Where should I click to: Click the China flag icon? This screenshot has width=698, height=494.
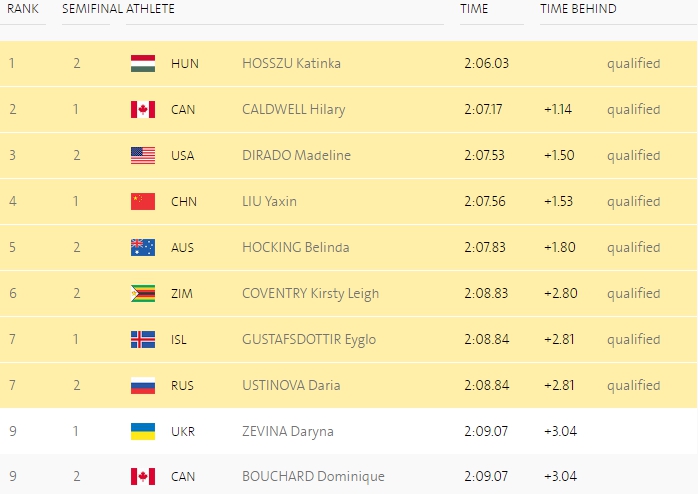(x=142, y=201)
